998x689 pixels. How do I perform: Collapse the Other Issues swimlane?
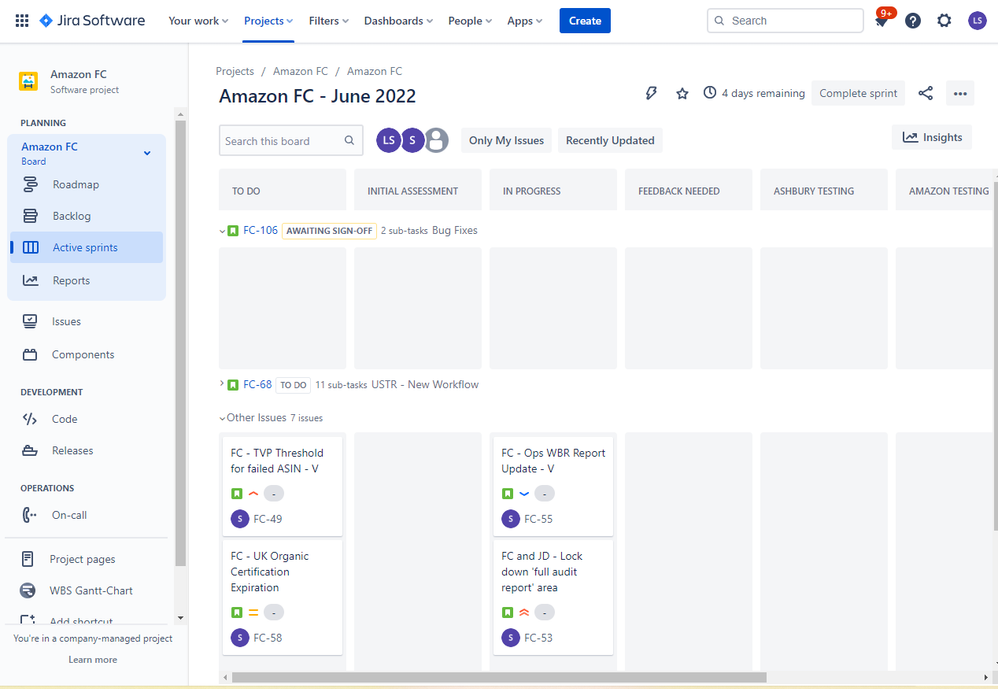(x=222, y=419)
